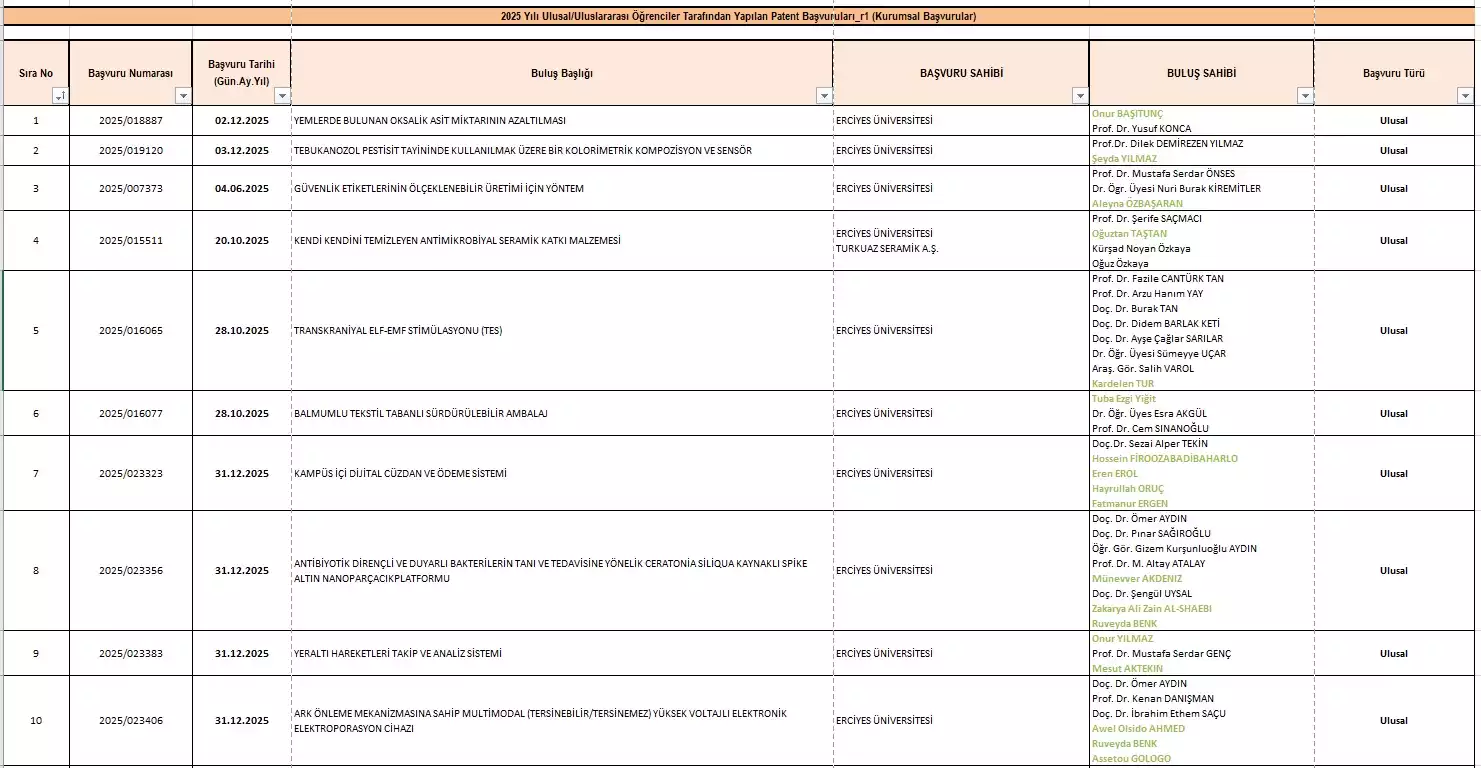The height and width of the screenshot is (768, 1481).
Task: Open the BULUŞ SAHİBİ filter dropdown
Action: (1305, 96)
